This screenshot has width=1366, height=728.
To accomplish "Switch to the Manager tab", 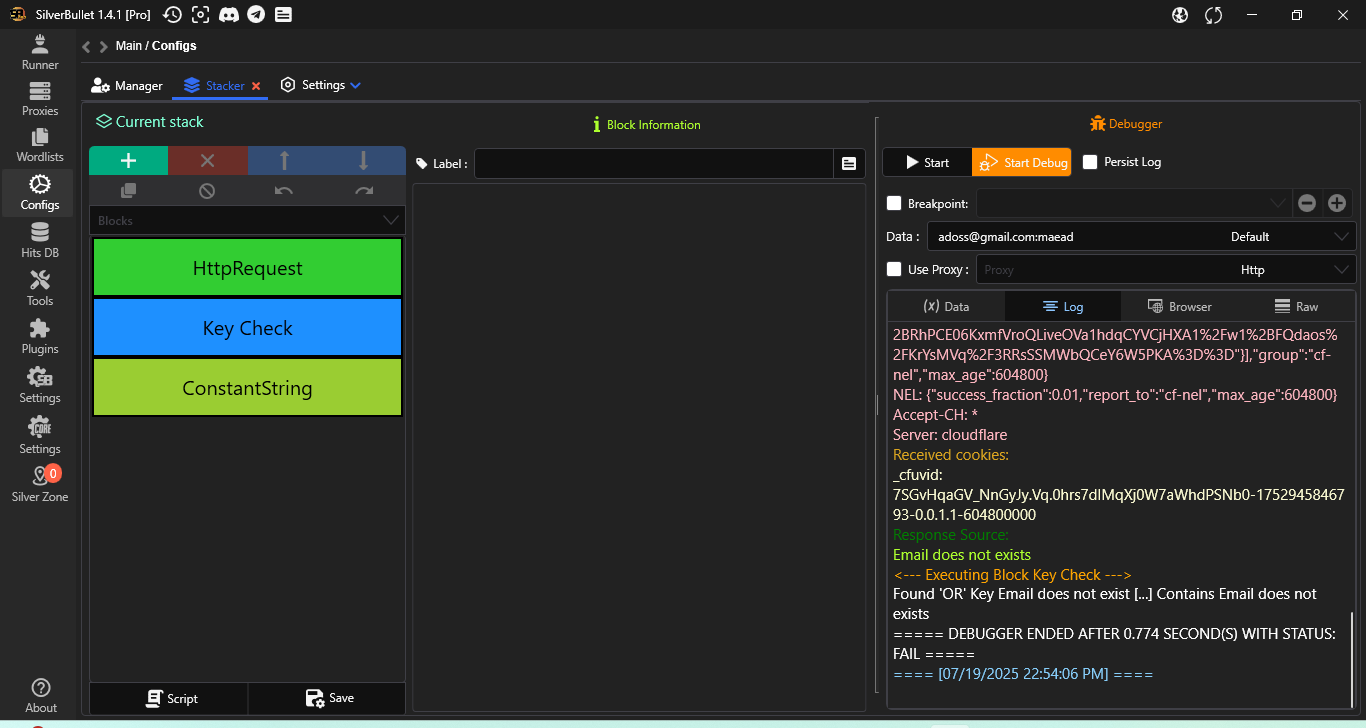I will (x=127, y=86).
